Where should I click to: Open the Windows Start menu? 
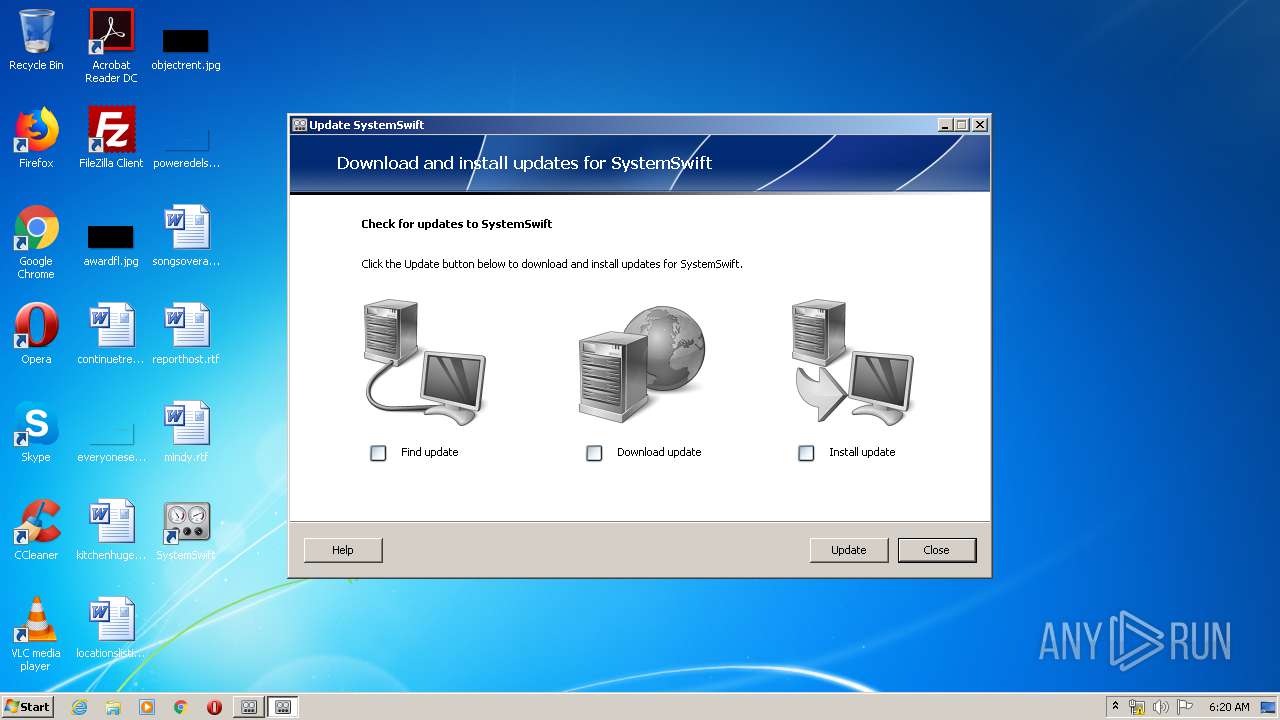(x=28, y=706)
